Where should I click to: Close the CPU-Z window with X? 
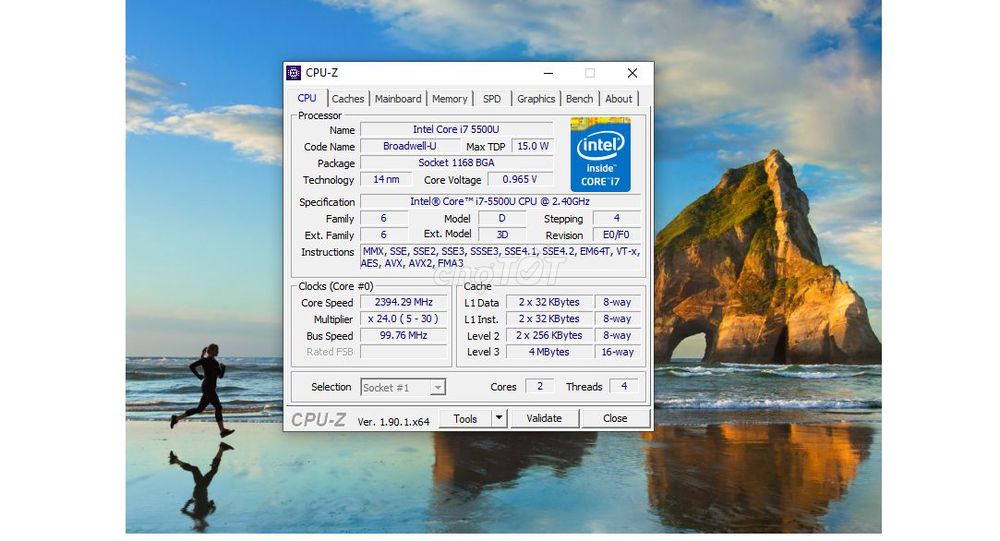(x=632, y=73)
